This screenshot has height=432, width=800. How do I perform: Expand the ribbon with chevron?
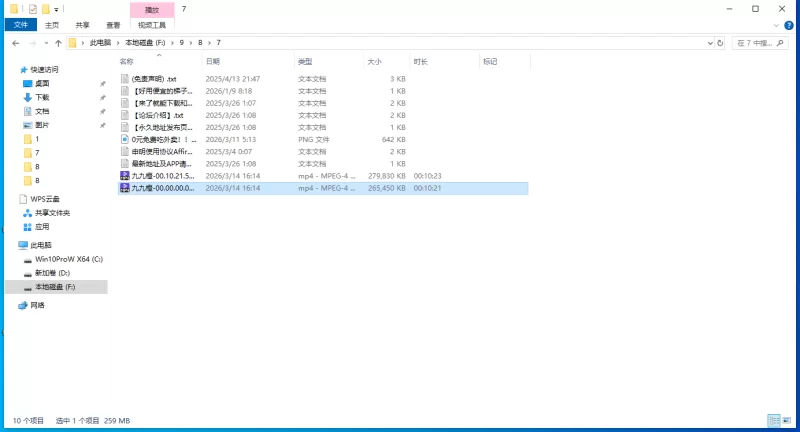777,25
